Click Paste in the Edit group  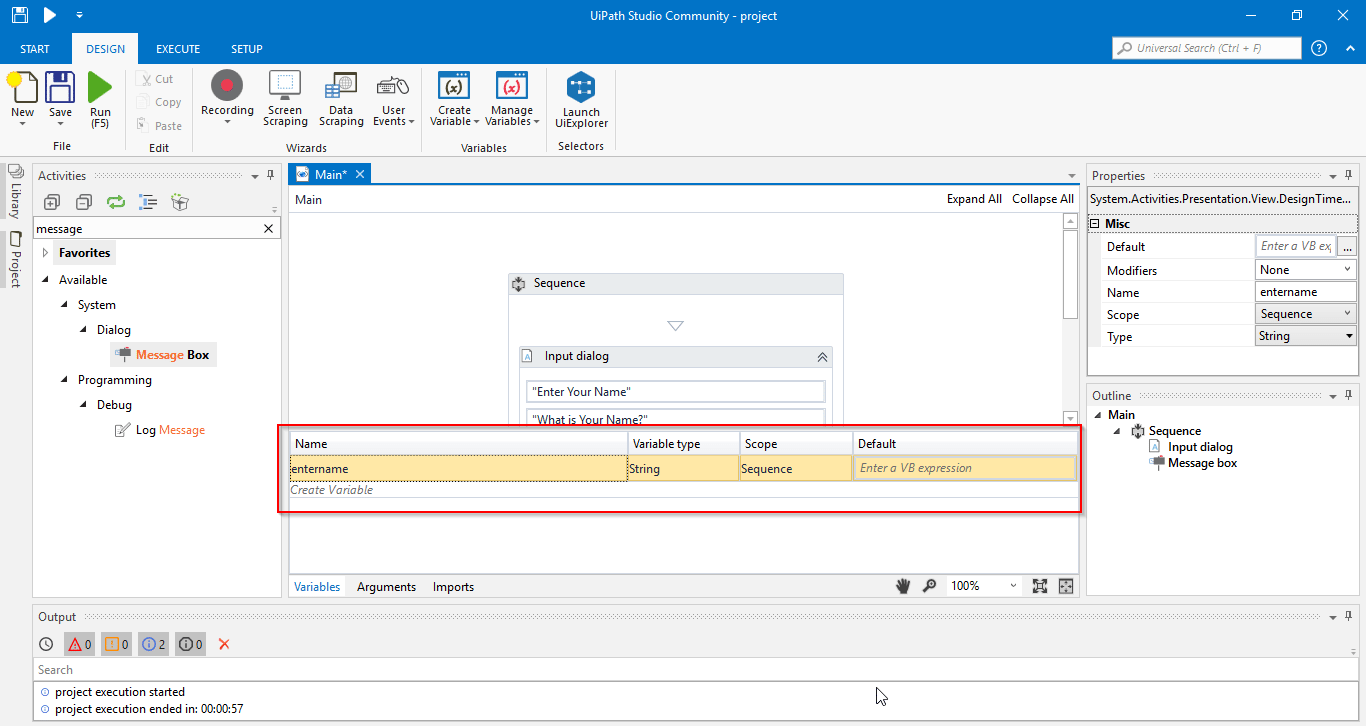click(x=159, y=126)
